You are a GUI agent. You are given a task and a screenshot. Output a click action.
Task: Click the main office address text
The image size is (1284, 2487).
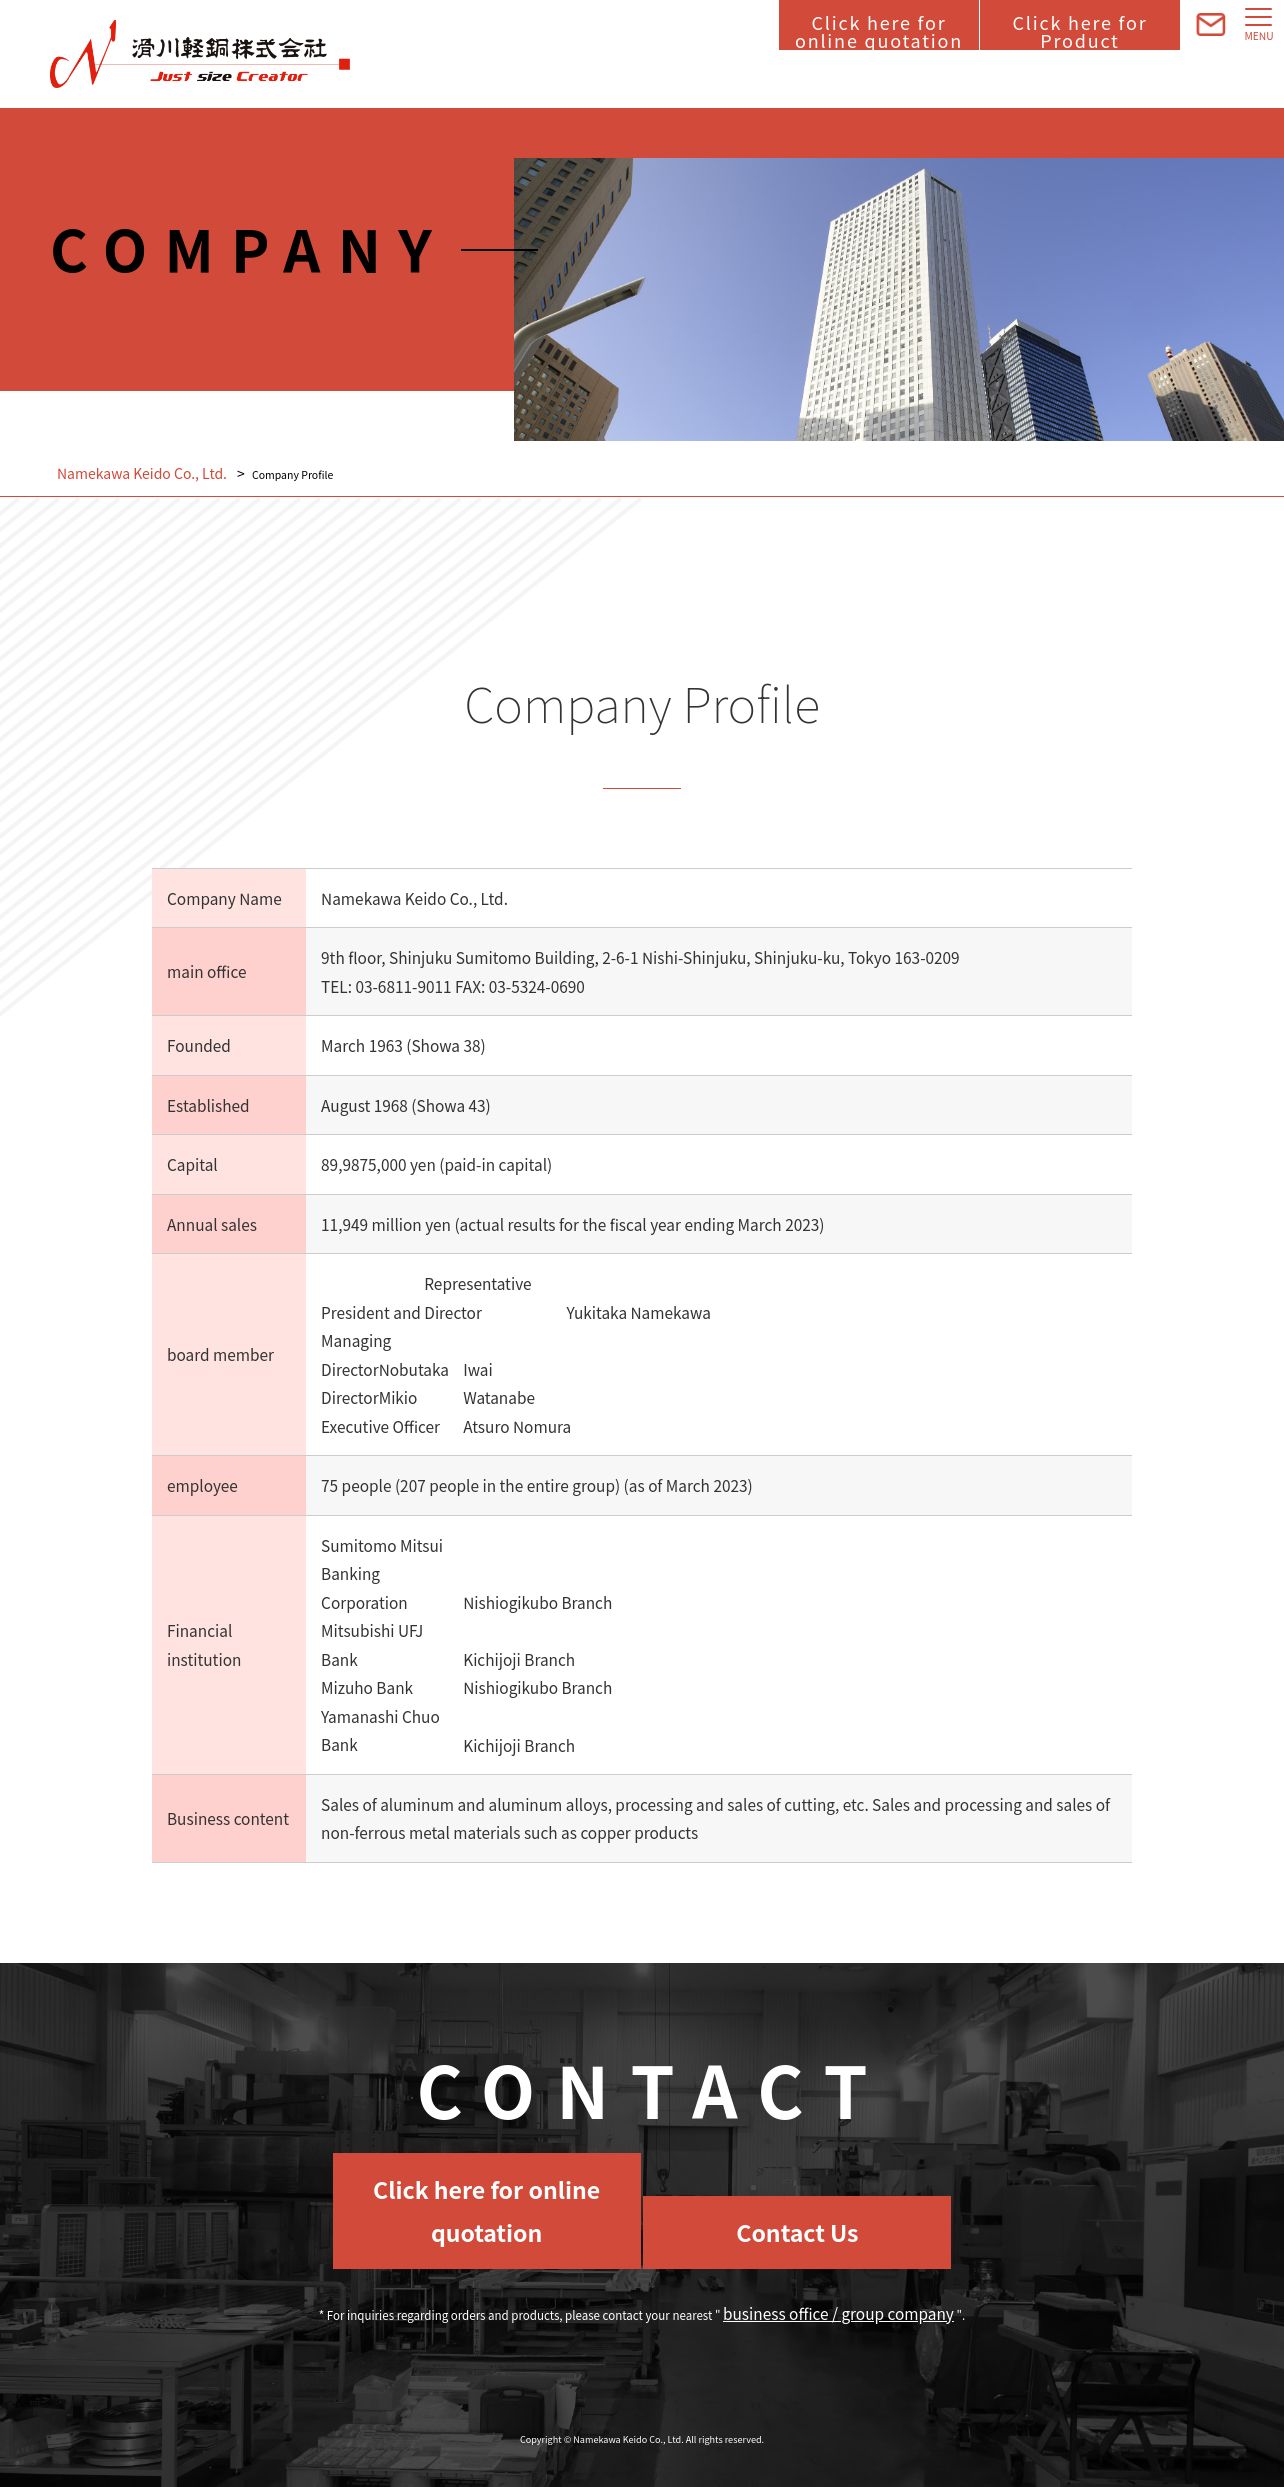640,958
